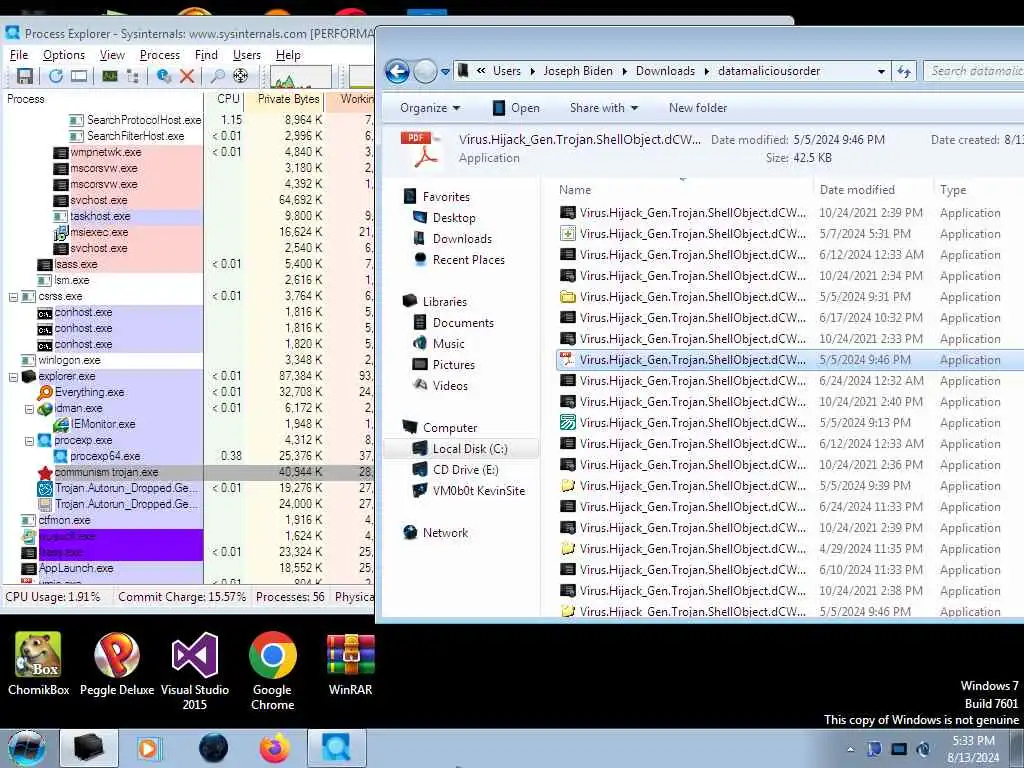This screenshot has height=768, width=1024.
Task: Open the Share with dropdown
Action: 603,108
